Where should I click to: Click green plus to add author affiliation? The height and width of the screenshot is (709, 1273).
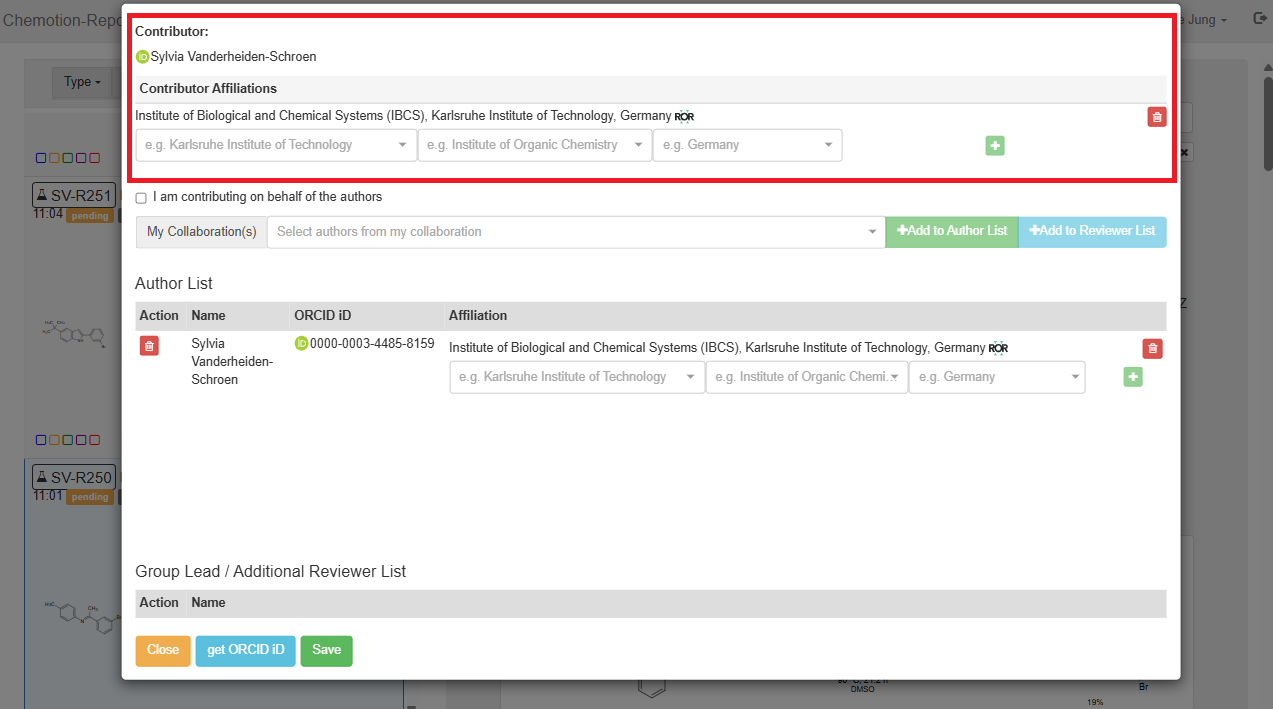(1132, 377)
